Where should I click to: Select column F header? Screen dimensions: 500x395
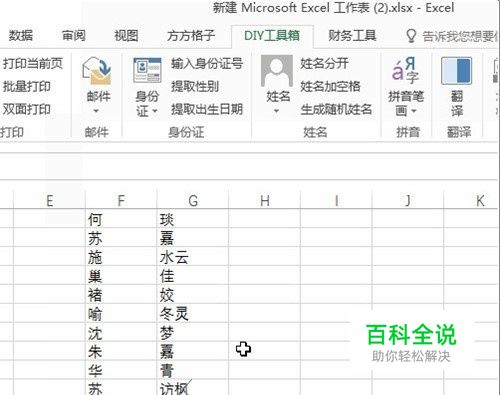click(x=121, y=201)
